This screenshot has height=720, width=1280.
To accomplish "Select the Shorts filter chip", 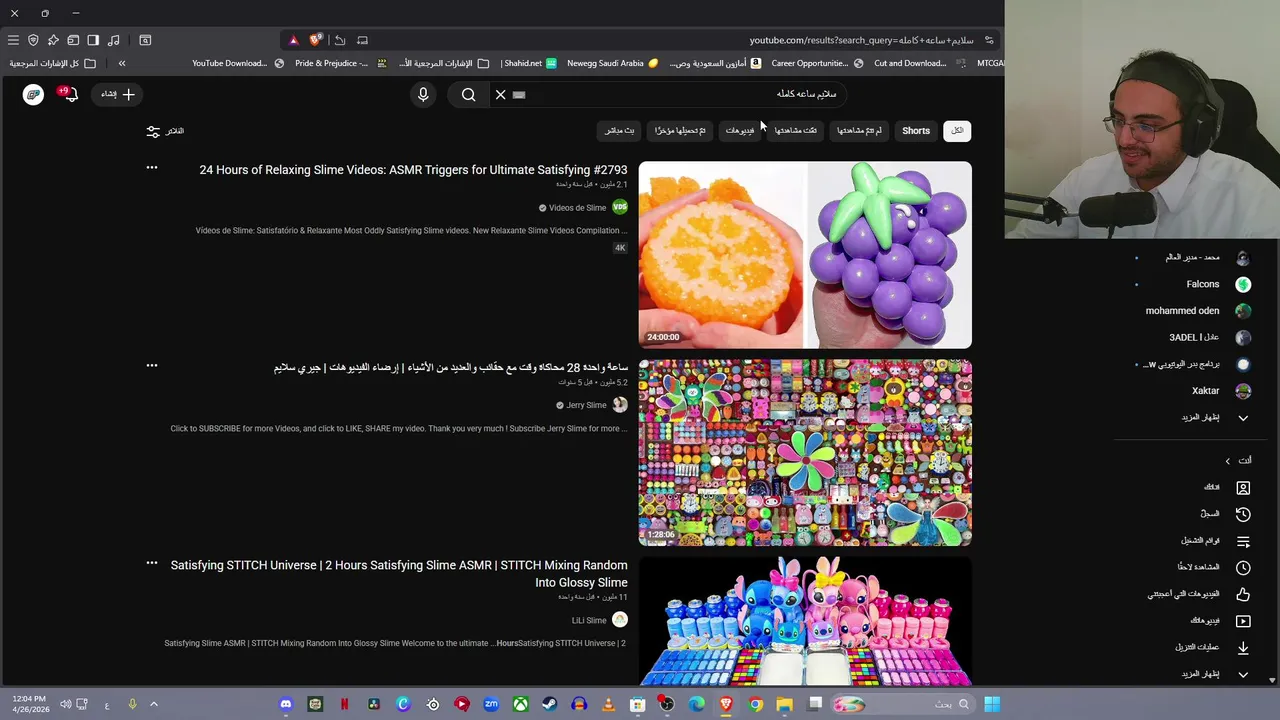I will pyautogui.click(x=916, y=131).
